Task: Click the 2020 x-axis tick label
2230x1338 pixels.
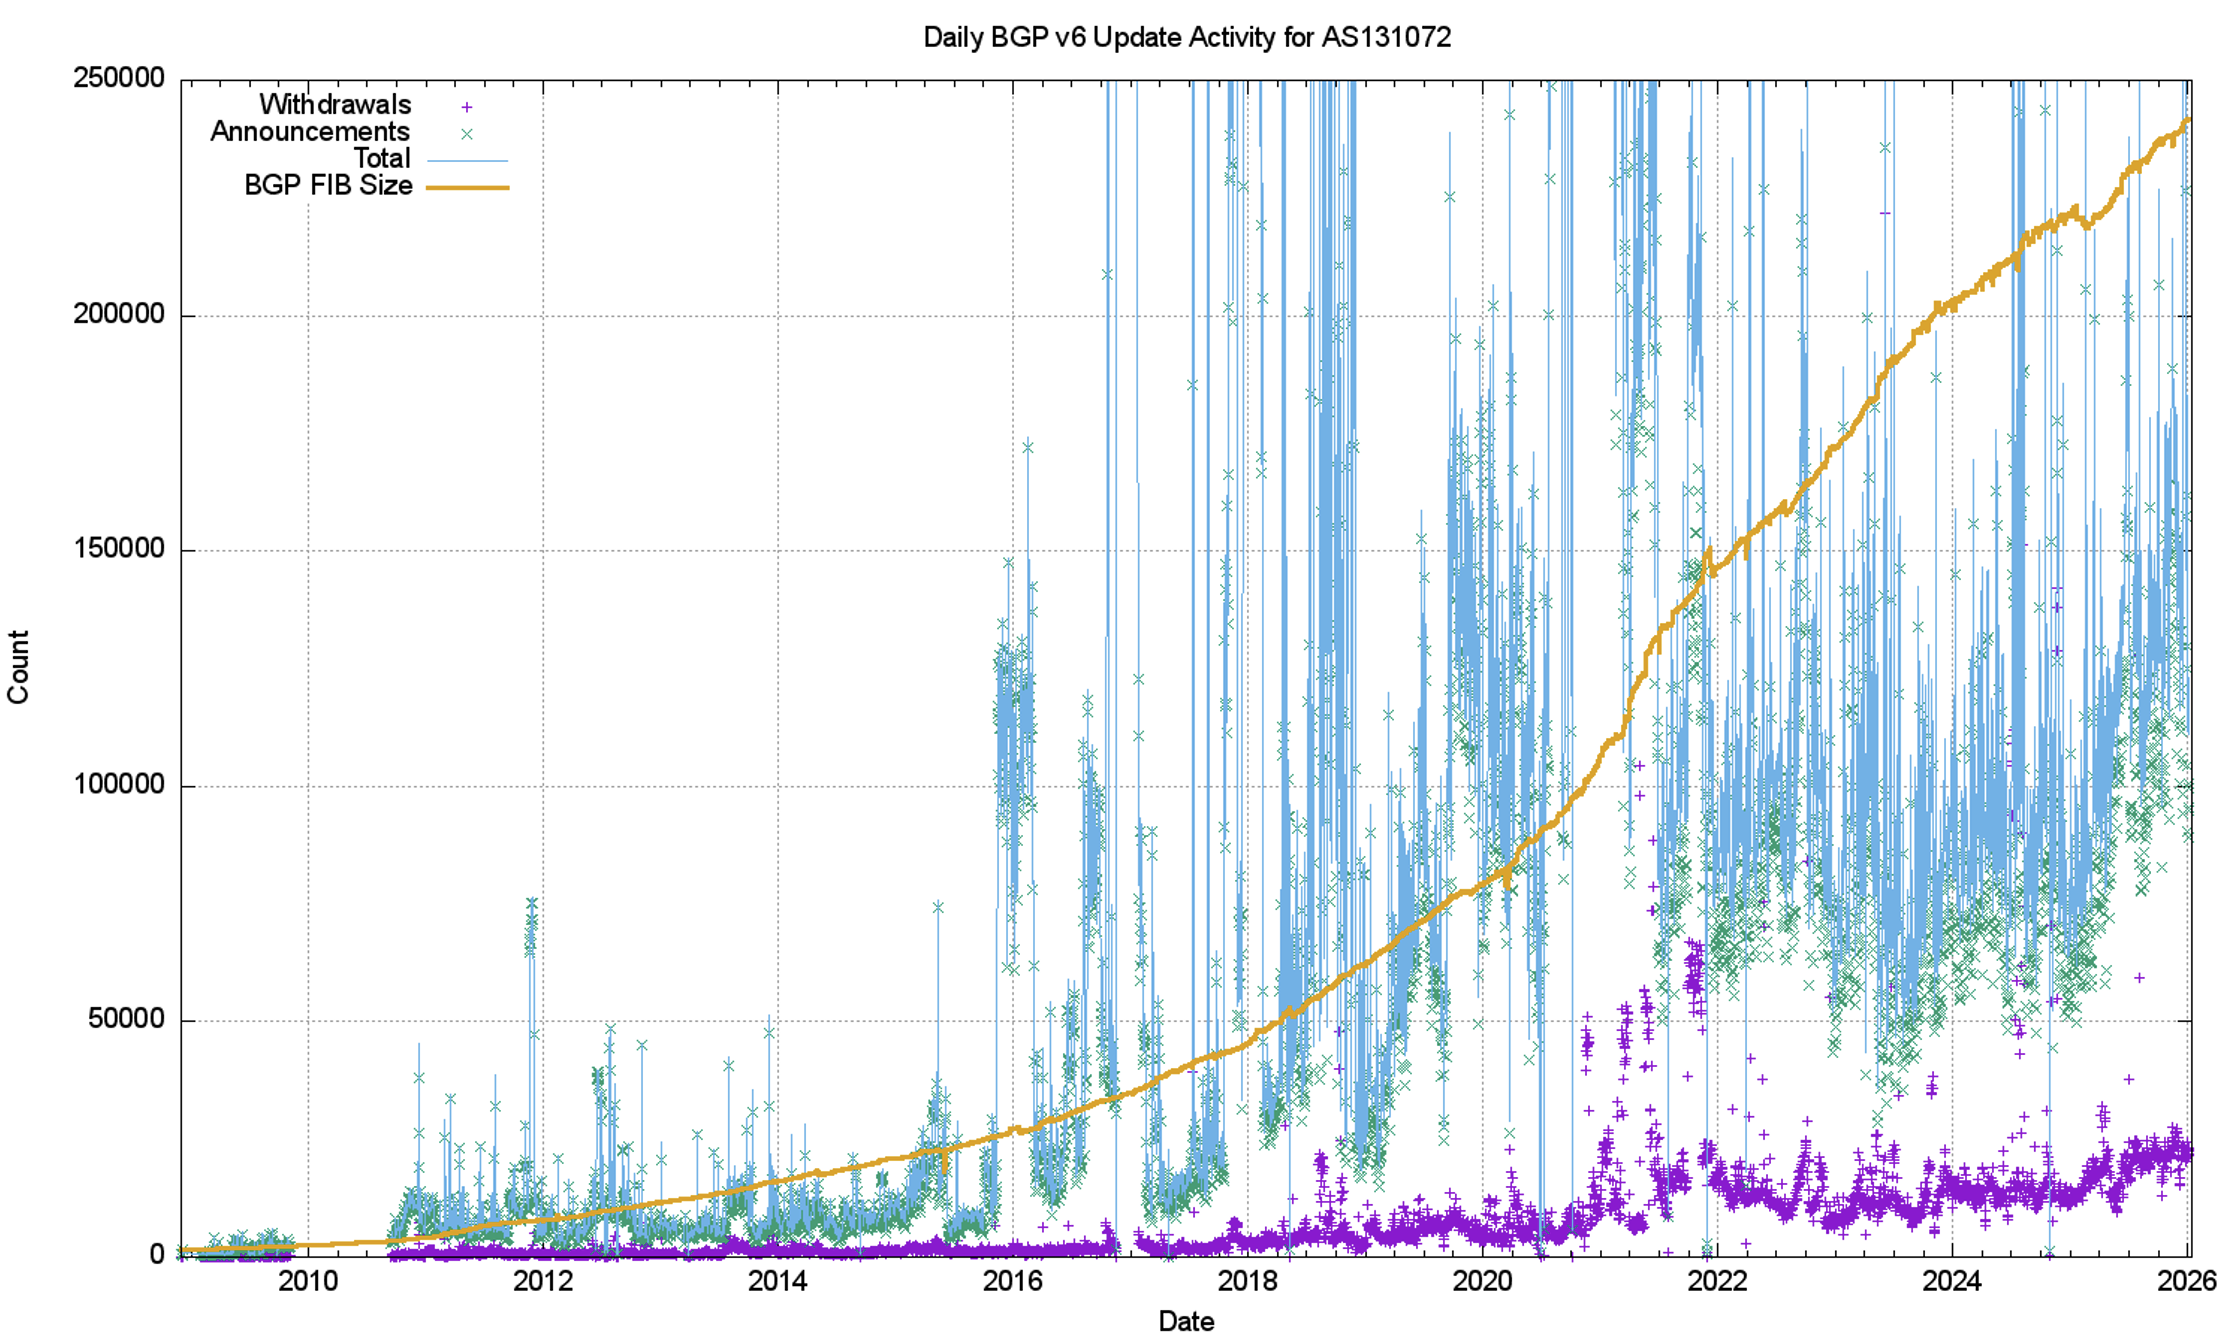Action: tap(1482, 1281)
